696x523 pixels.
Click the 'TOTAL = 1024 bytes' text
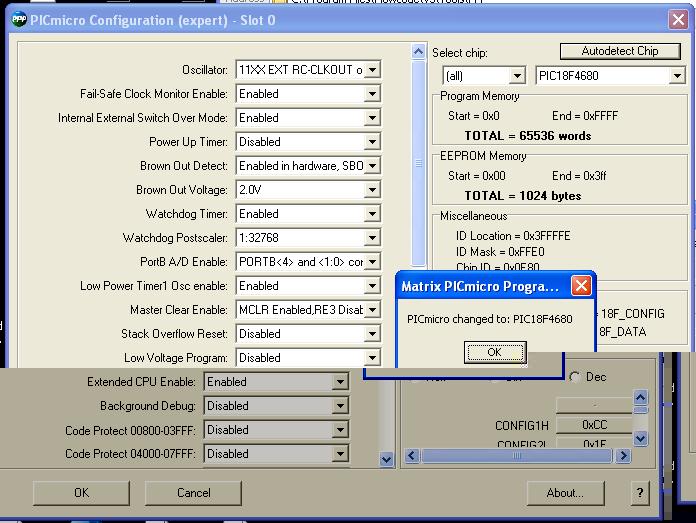523,196
